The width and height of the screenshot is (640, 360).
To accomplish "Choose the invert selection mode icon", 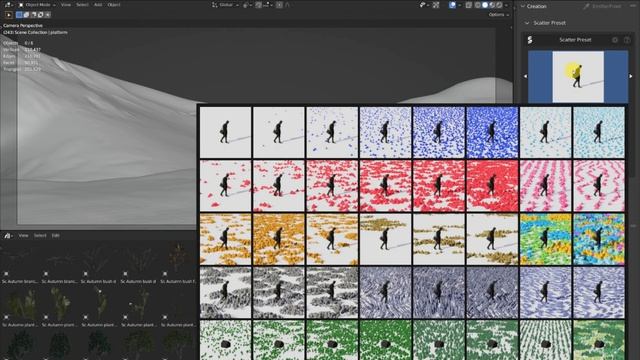I will 40,15.
